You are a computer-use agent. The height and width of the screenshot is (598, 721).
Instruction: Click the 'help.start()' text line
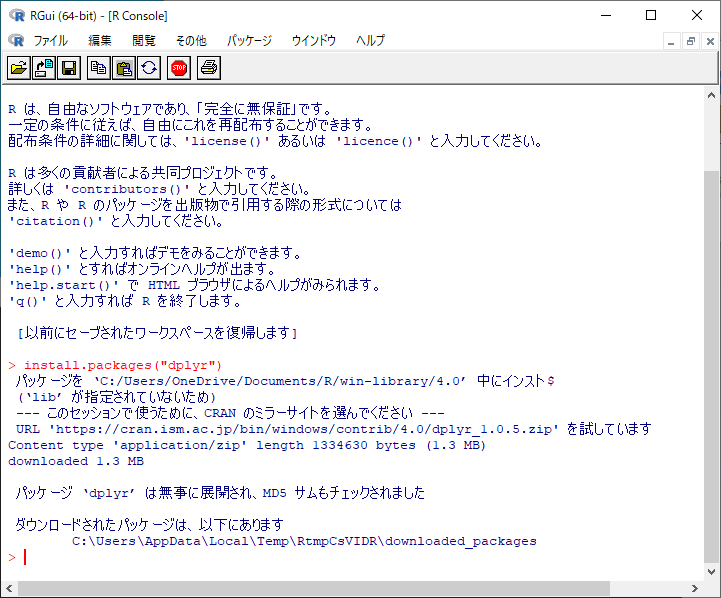(x=195, y=285)
